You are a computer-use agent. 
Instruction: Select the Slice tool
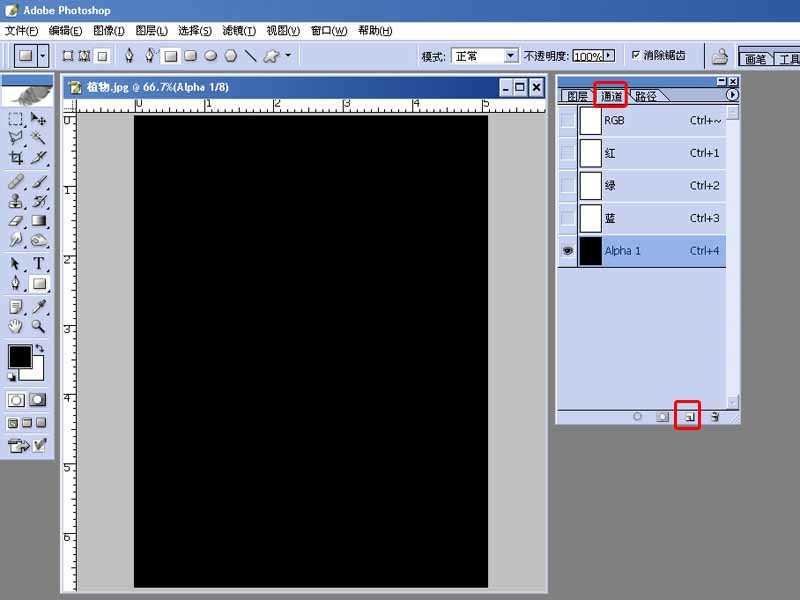coord(38,158)
